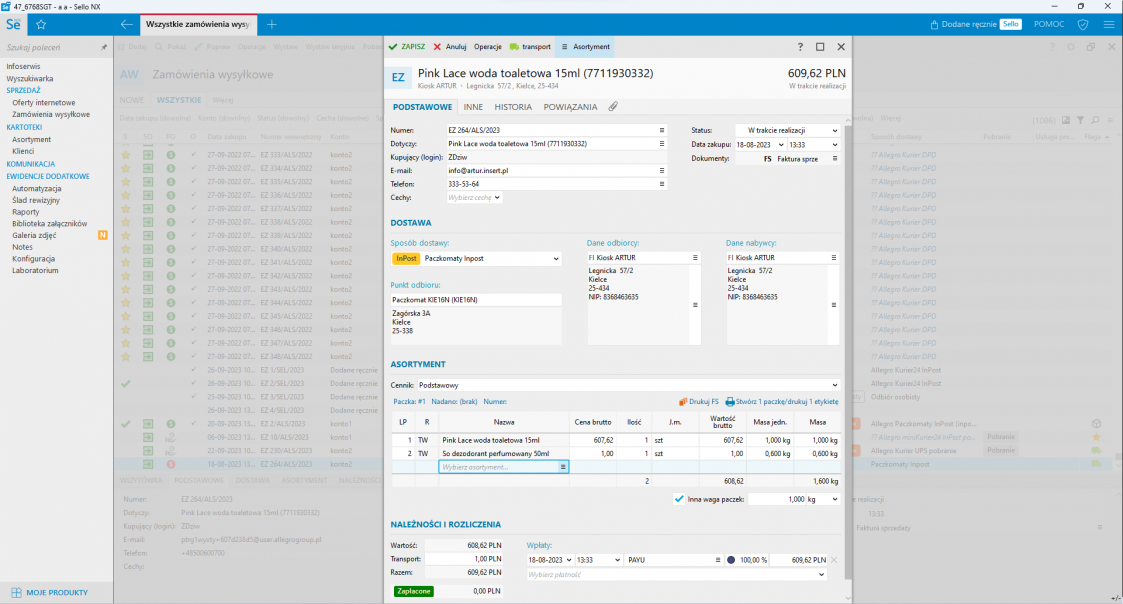Open the Wybierz płatność dropdown
Viewport: 1123px width, 604px height.
click(x=821, y=575)
